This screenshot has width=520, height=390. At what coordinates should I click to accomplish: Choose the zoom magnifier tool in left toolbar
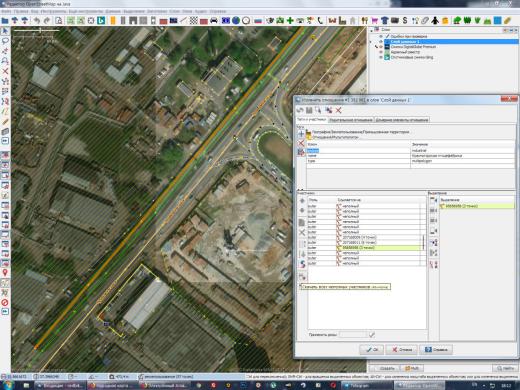[x=5, y=61]
